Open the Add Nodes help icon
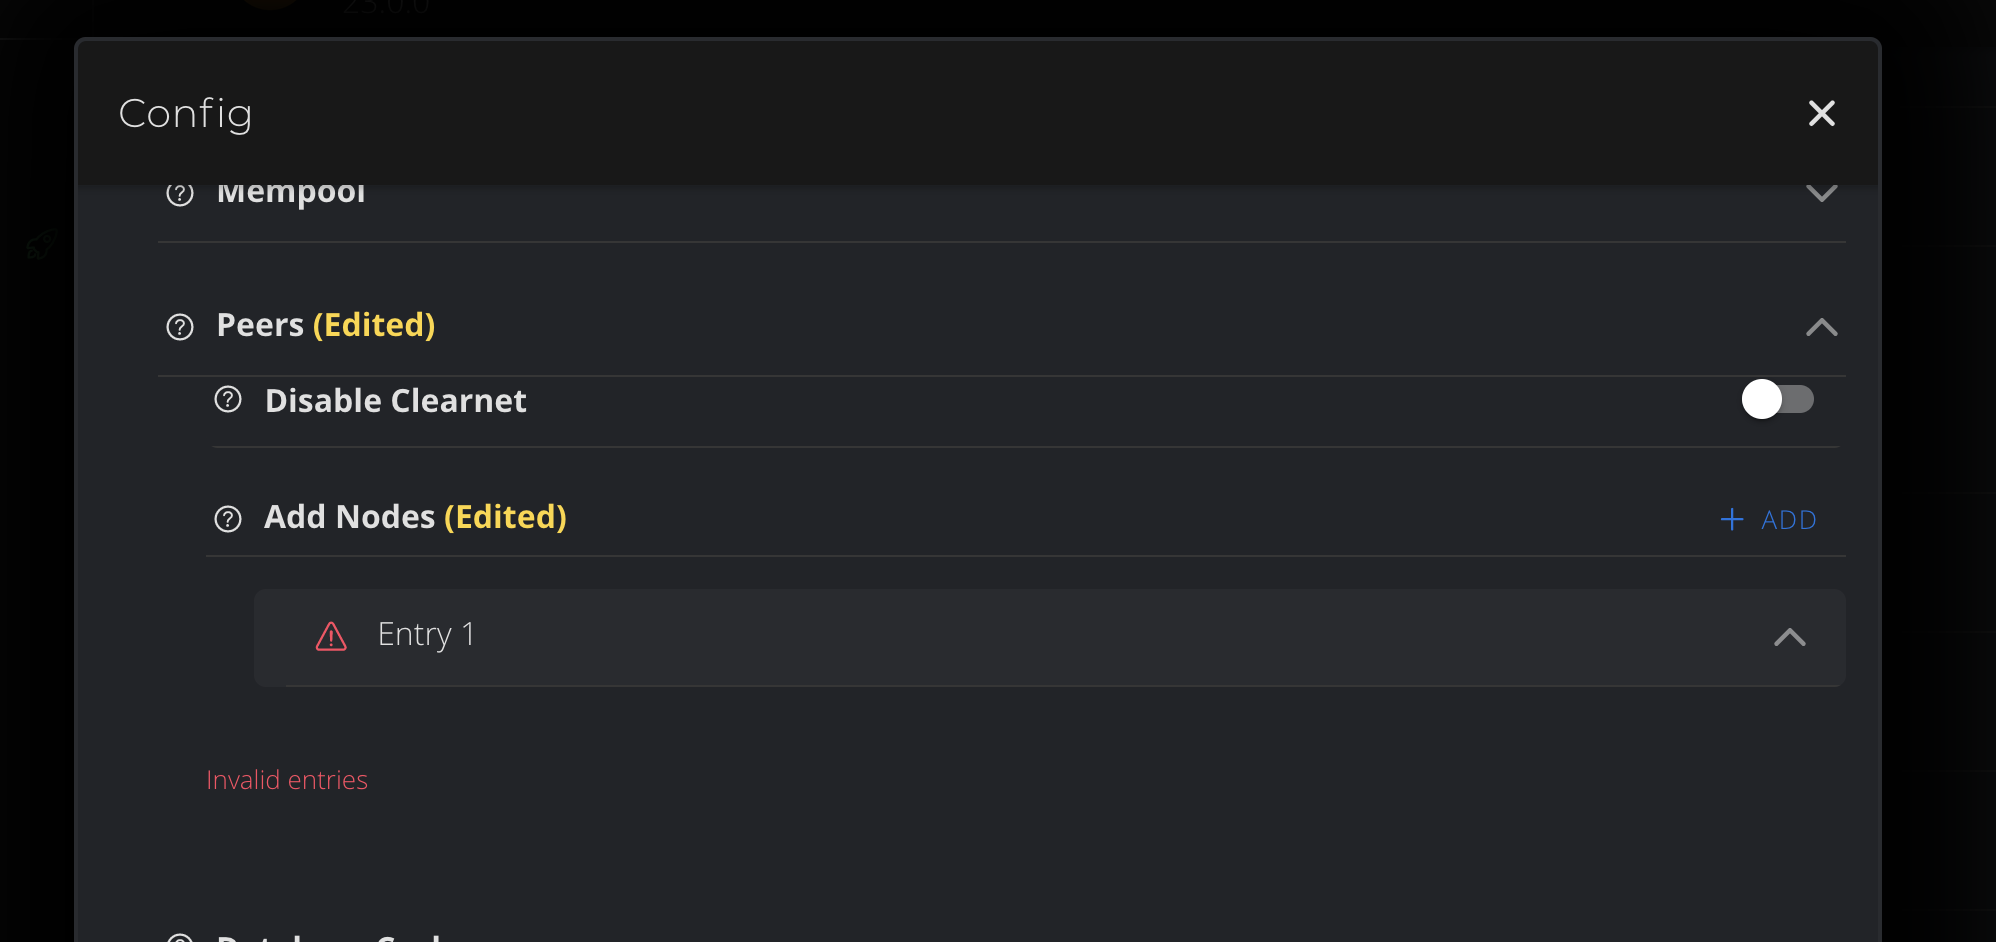 pyautogui.click(x=227, y=519)
